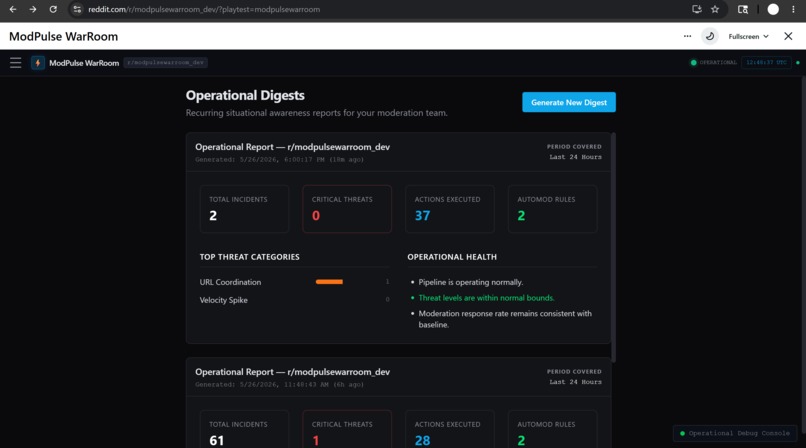Click the OPERATIONAL status indicator
The width and height of the screenshot is (806, 448).
point(713,63)
